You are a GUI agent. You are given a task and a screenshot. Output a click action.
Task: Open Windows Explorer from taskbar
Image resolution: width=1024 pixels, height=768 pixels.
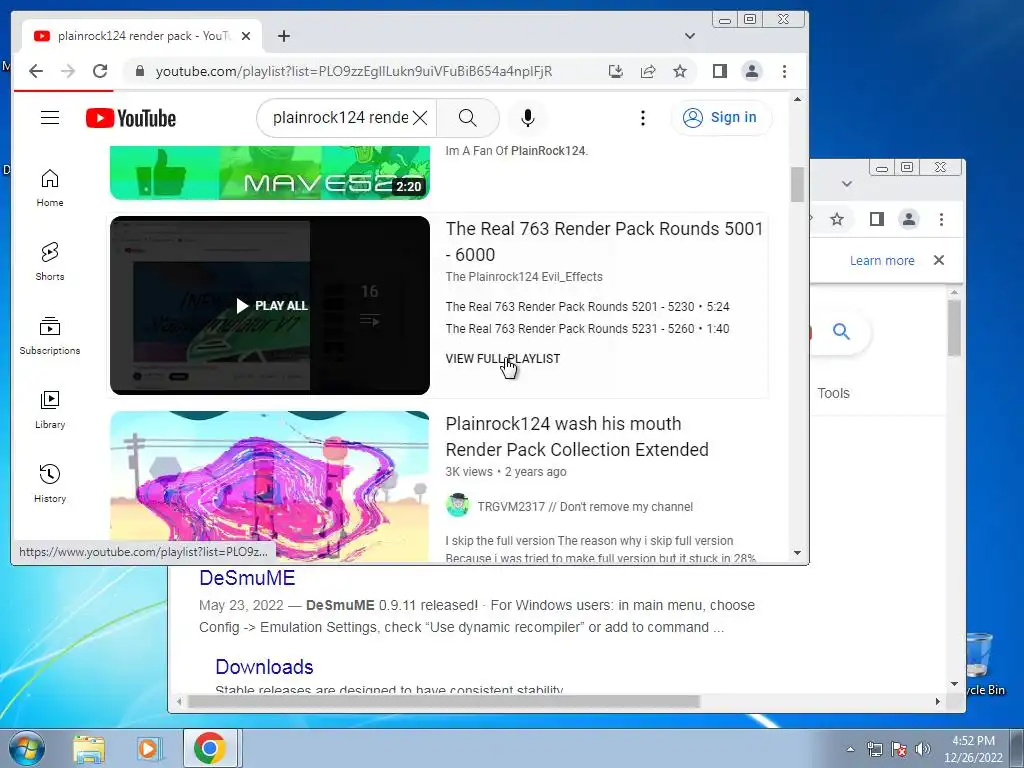click(x=89, y=749)
